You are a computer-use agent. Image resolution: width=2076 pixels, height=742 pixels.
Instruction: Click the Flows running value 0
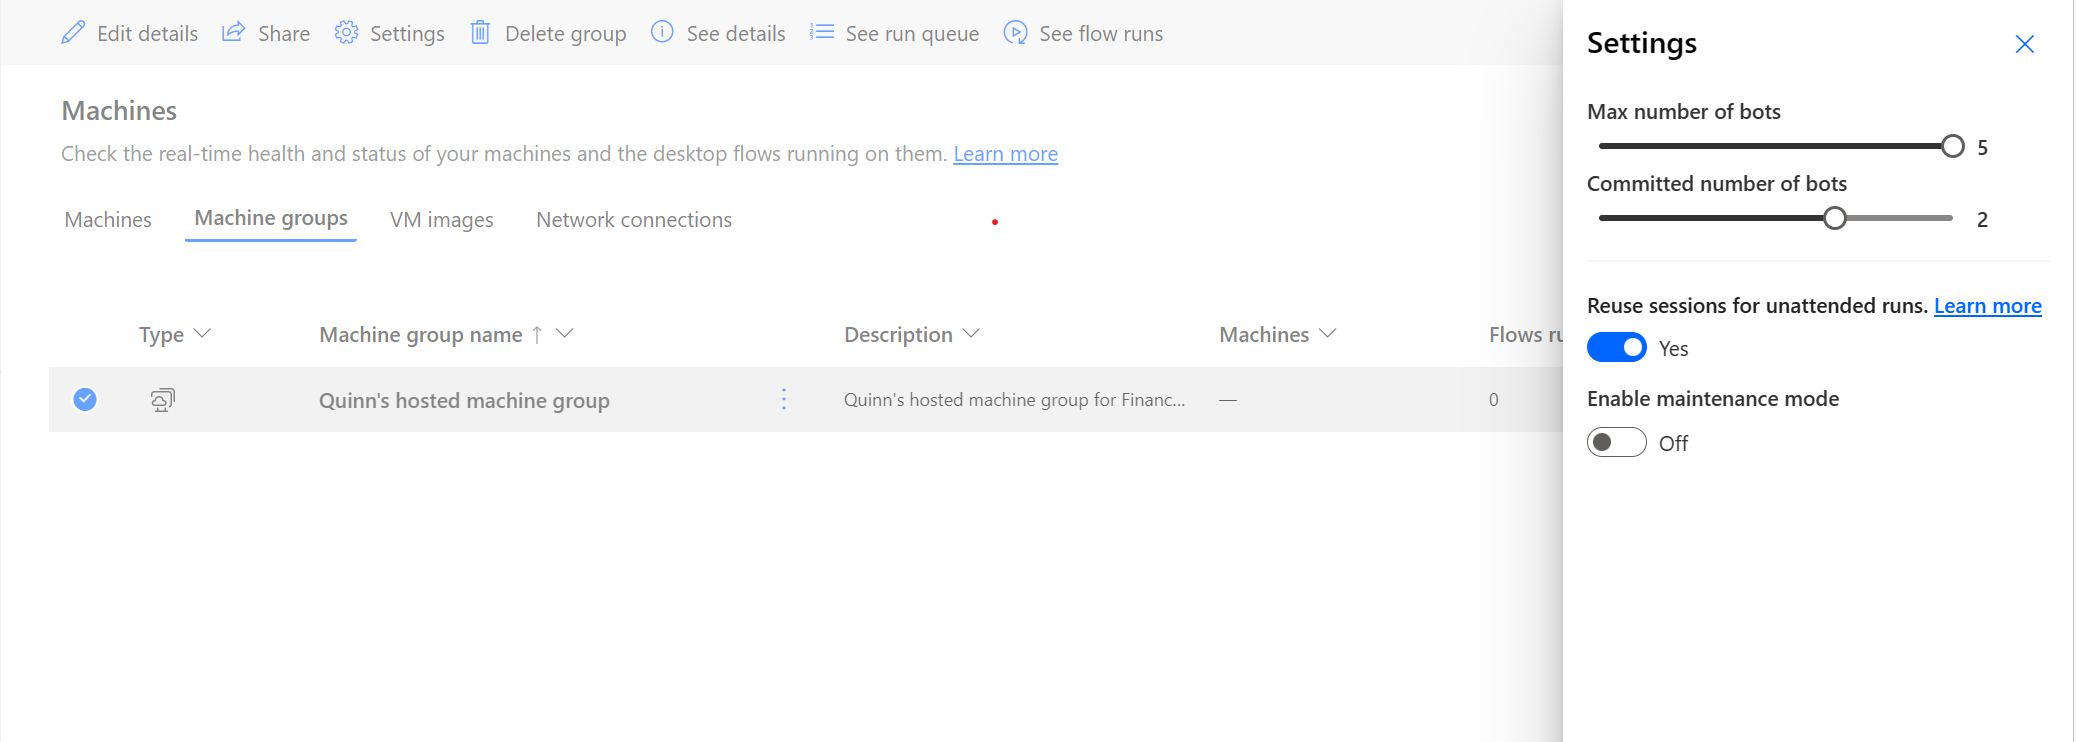(1493, 399)
